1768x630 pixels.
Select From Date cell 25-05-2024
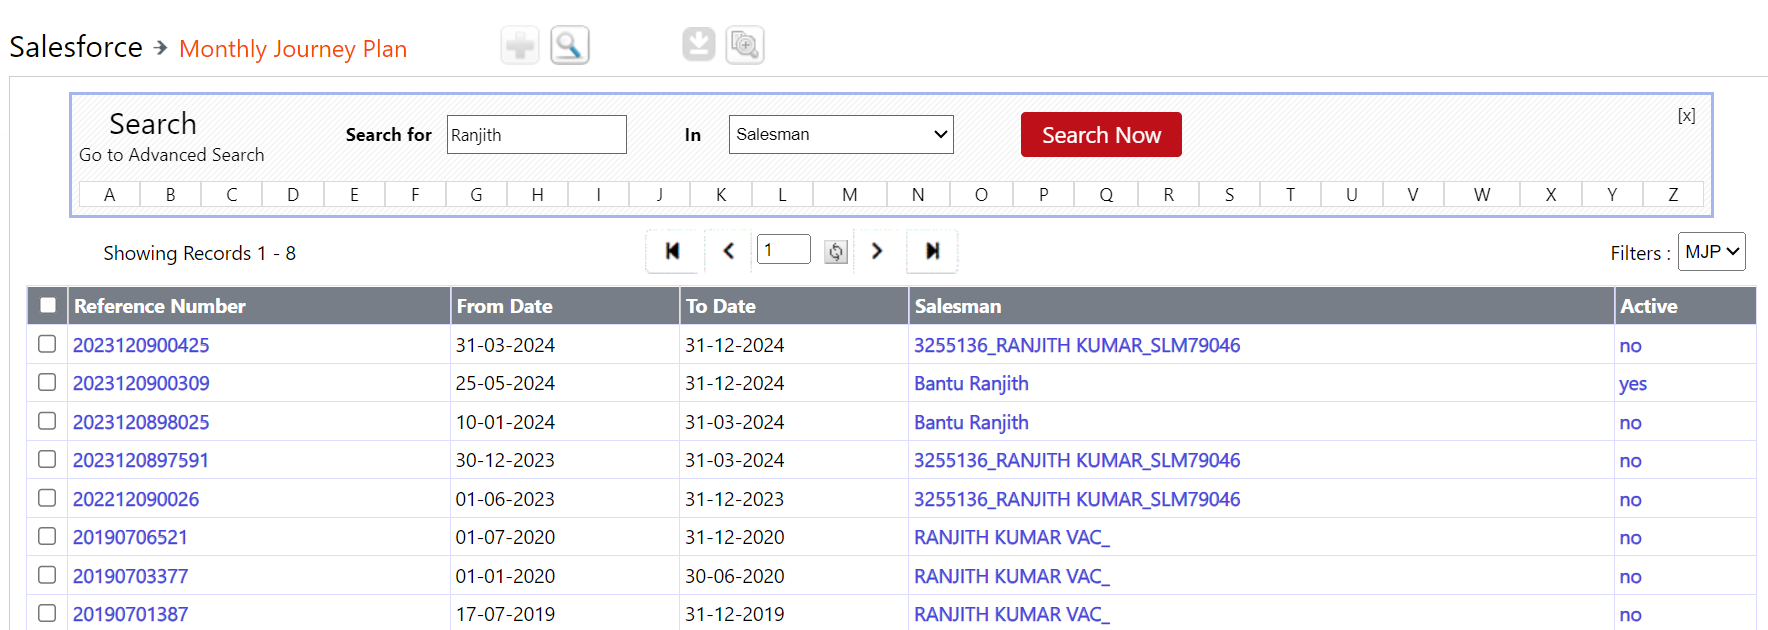(x=505, y=383)
